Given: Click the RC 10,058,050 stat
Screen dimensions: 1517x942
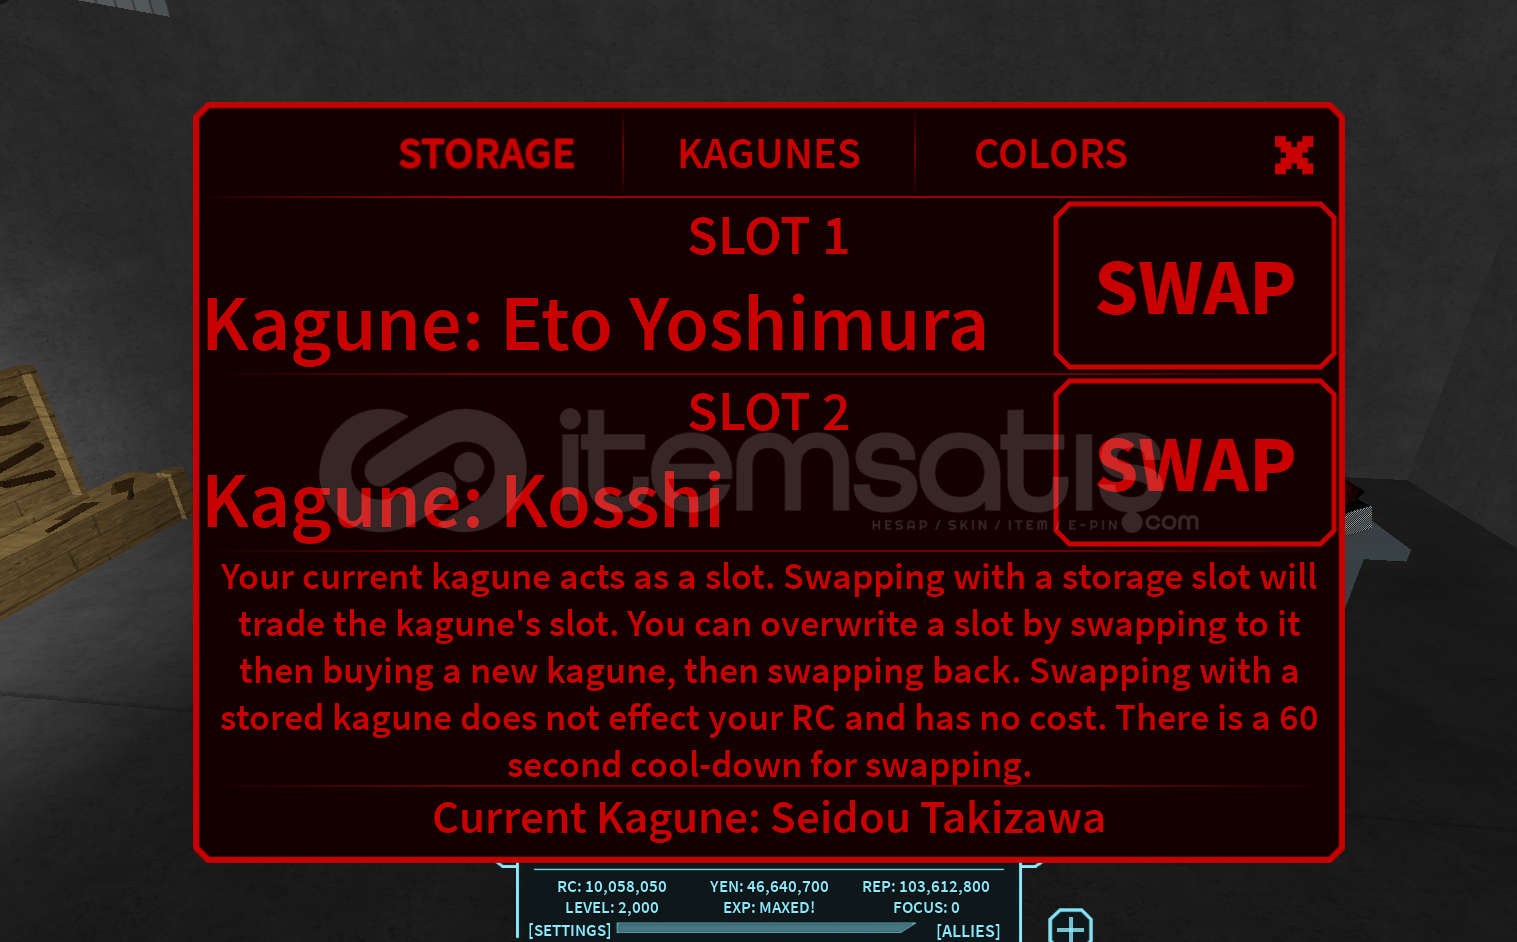Looking at the screenshot, I should 612,887.
